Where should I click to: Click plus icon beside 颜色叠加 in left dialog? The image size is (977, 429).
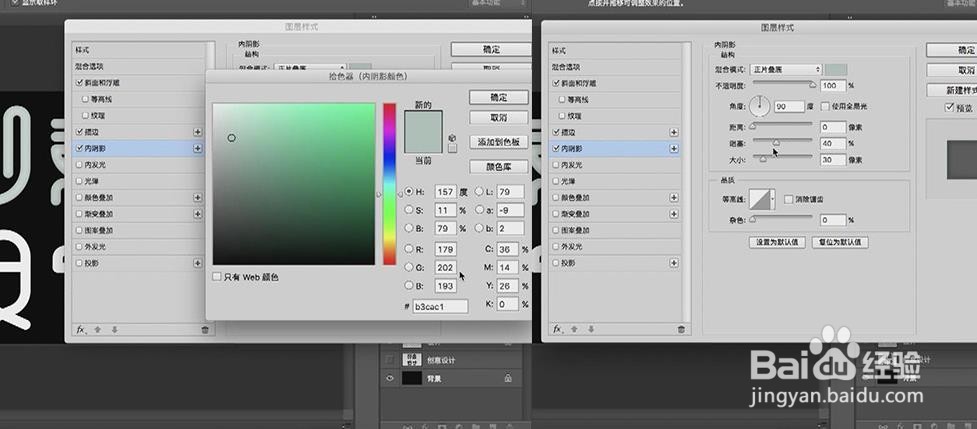198,197
